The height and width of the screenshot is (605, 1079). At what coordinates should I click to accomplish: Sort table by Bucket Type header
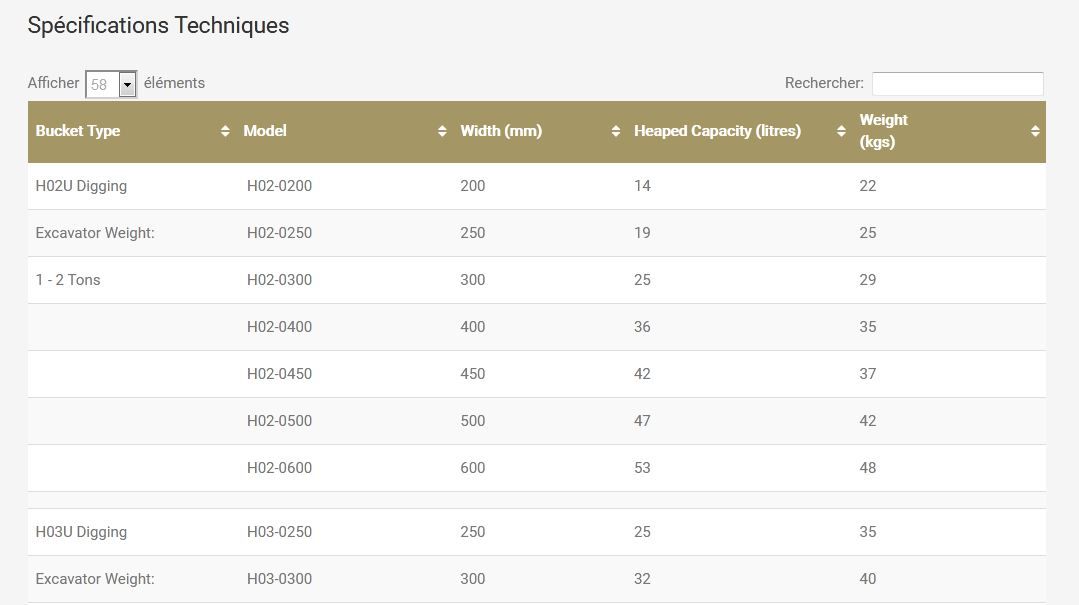(78, 131)
